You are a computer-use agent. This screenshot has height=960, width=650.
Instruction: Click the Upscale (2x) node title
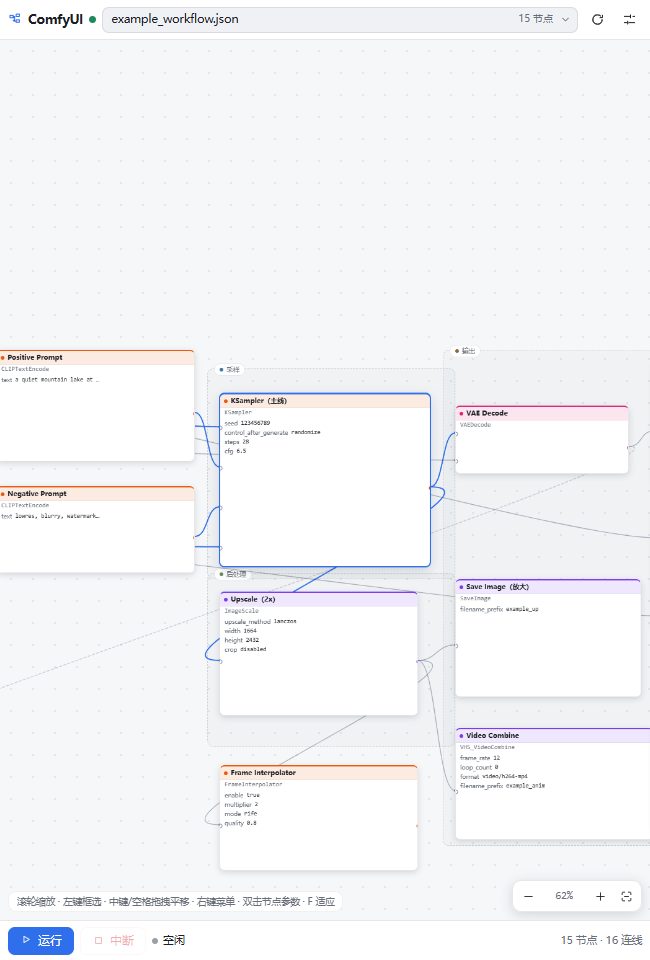253,599
